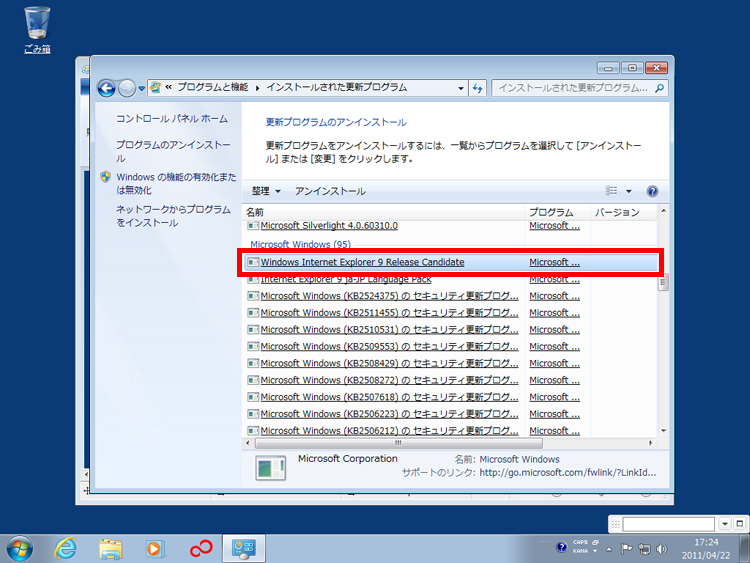This screenshot has height=563, width=750.
Task: Open Turn Windows features on or off
Action: [176, 183]
